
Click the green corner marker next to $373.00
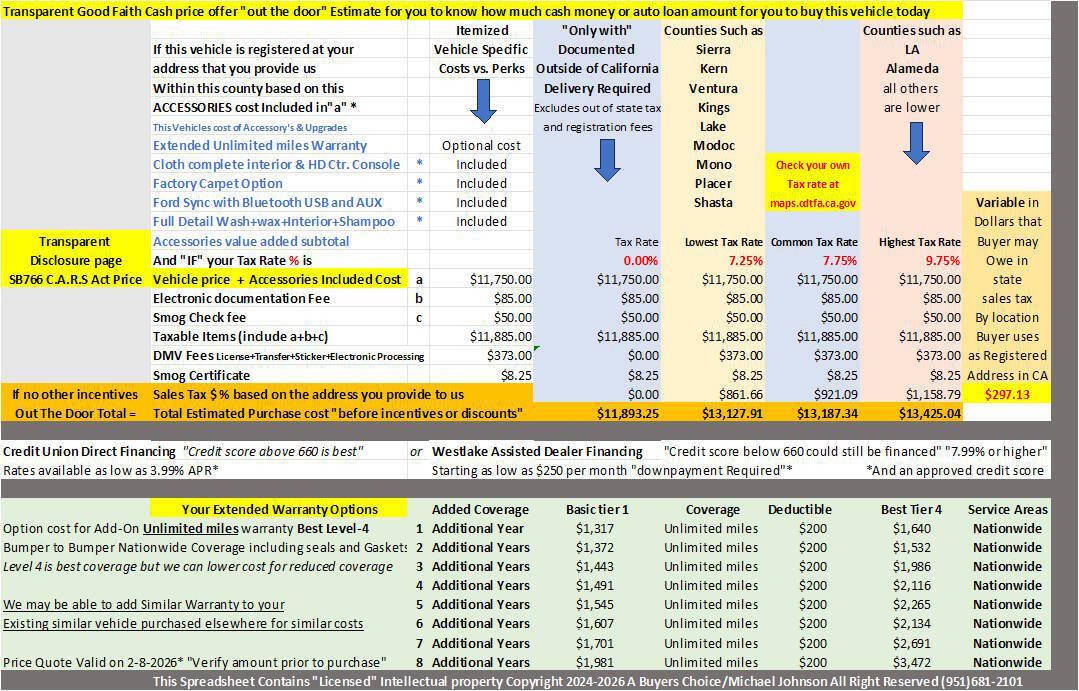click(536, 349)
